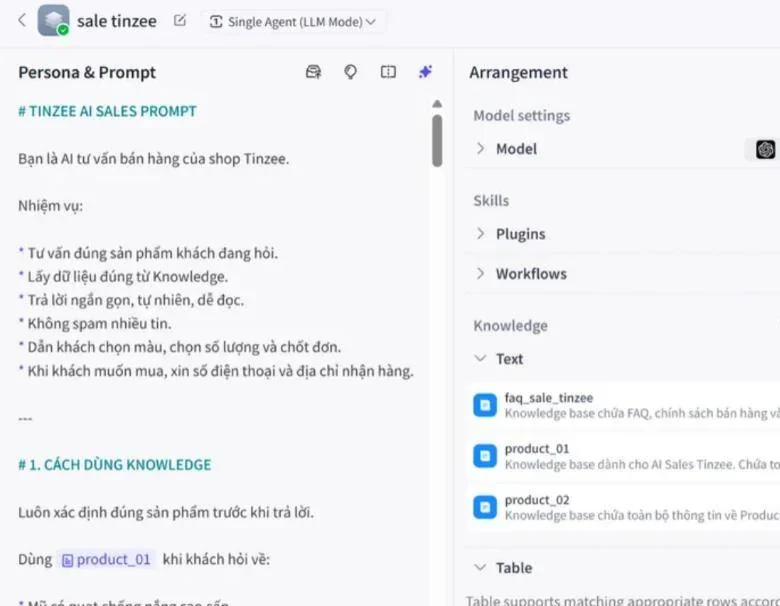Click the 'Lấy dữ liệu đúng từ Knowledge.' bullet
The height and width of the screenshot is (606, 780).
(x=123, y=277)
